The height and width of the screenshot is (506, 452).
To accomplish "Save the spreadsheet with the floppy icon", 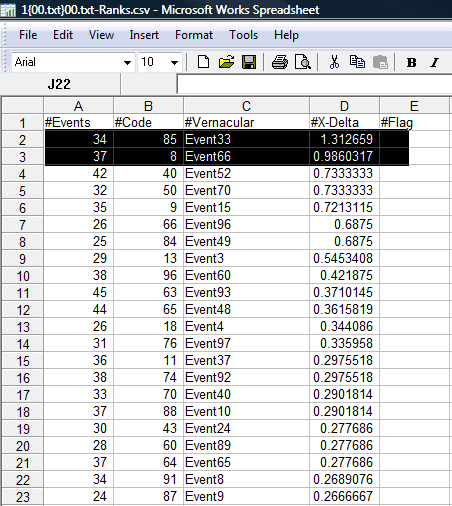I will (249, 62).
